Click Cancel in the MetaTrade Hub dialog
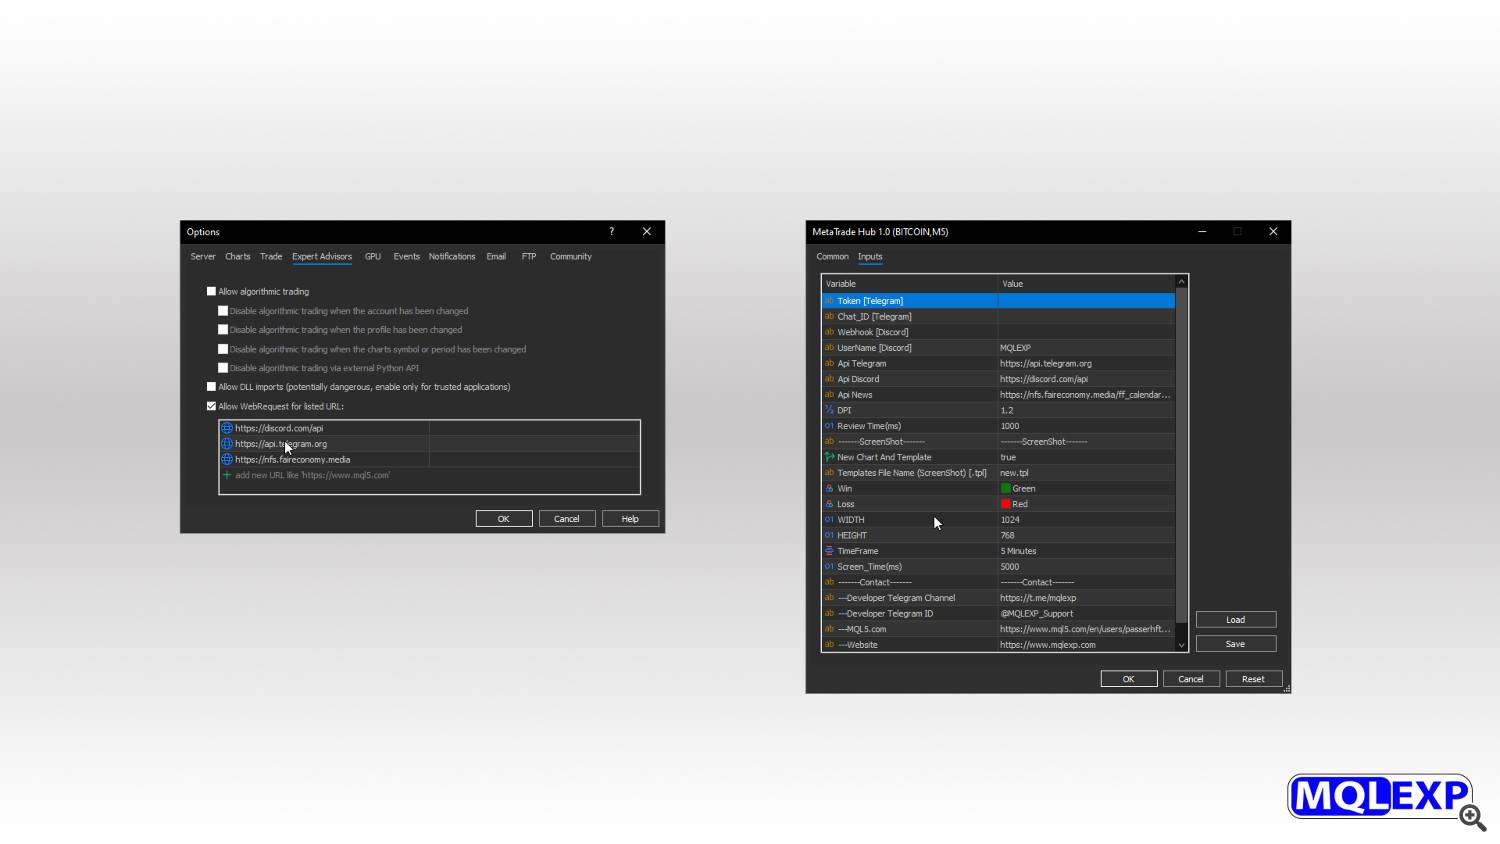 tap(1191, 679)
